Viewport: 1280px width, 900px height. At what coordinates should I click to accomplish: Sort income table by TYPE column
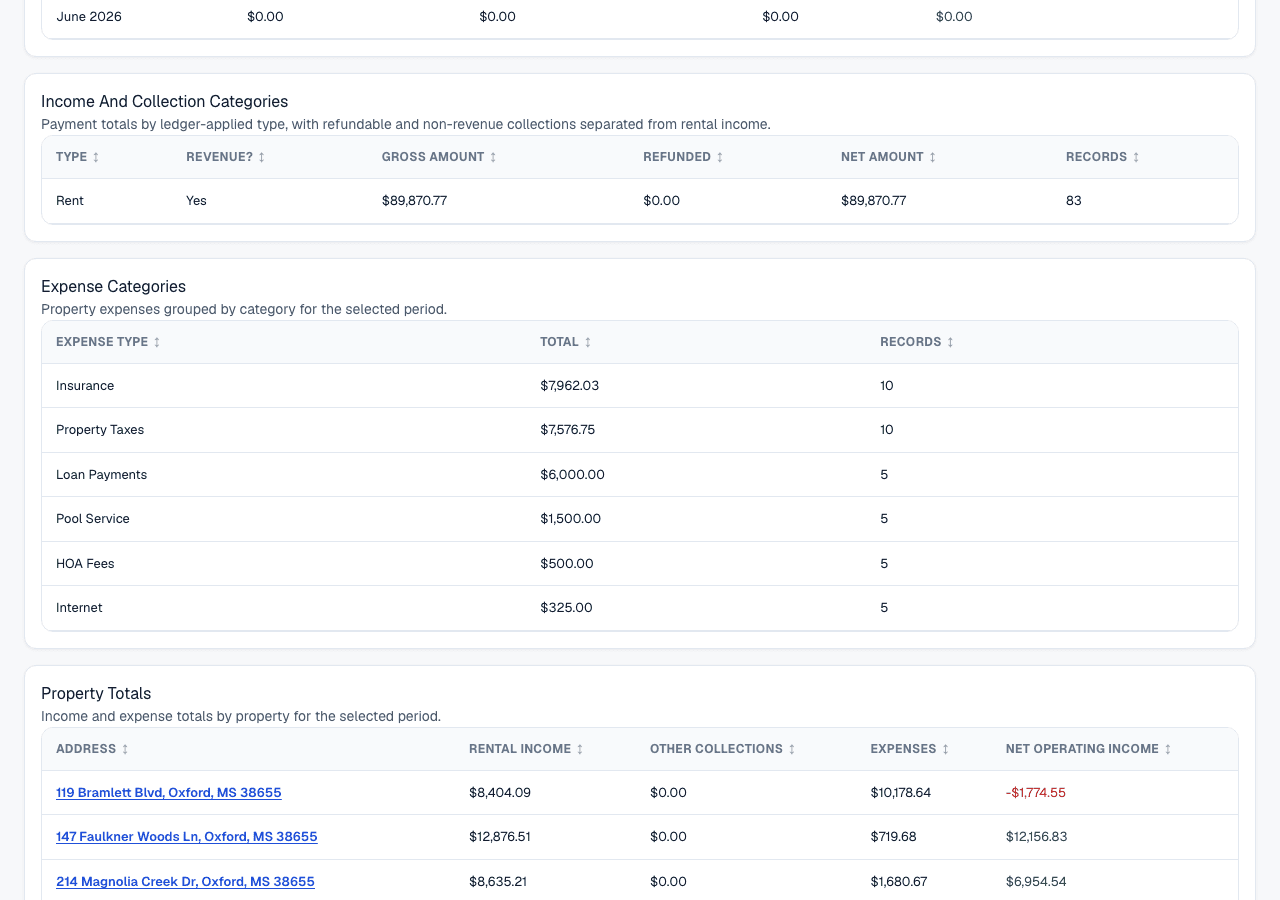pyautogui.click(x=77, y=157)
